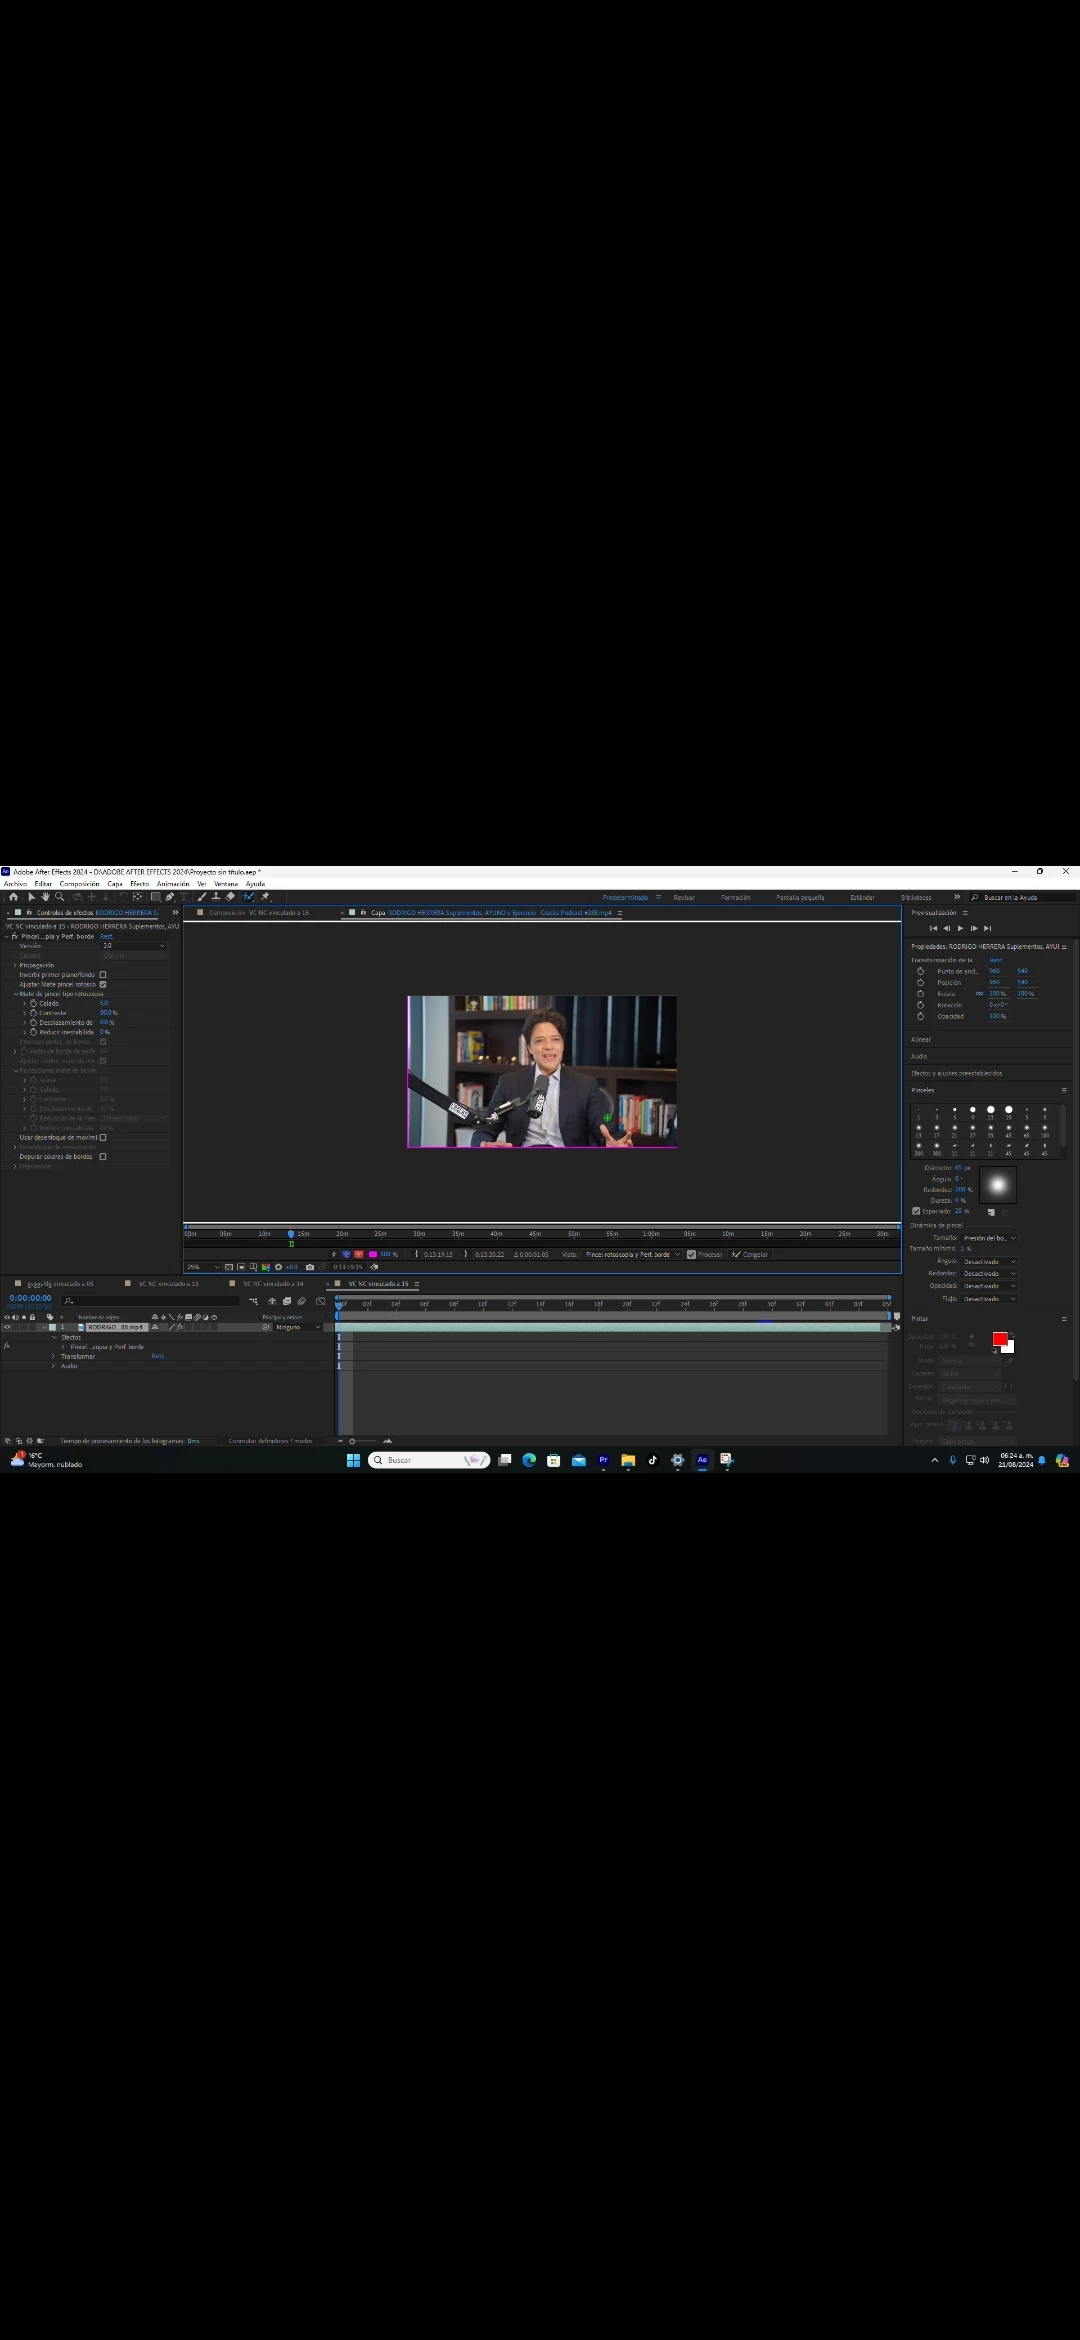Click the zoom-in mountain icon under timeline
This screenshot has height=2340, width=1080.
(387, 1441)
